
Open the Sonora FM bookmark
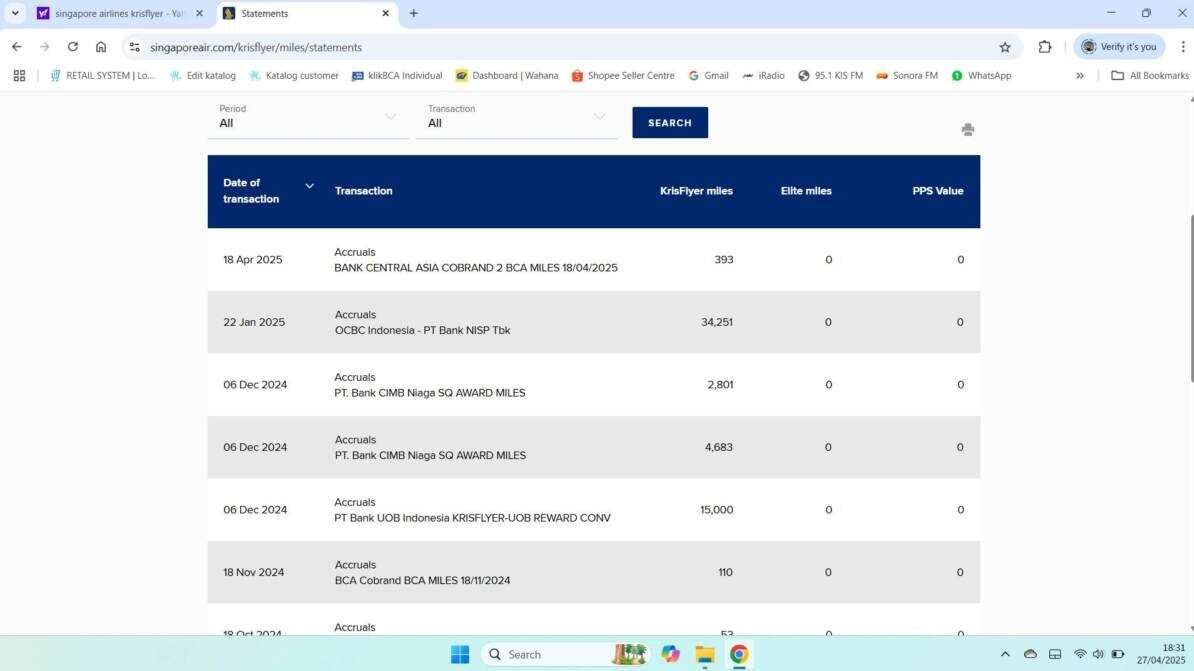[x=906, y=75]
